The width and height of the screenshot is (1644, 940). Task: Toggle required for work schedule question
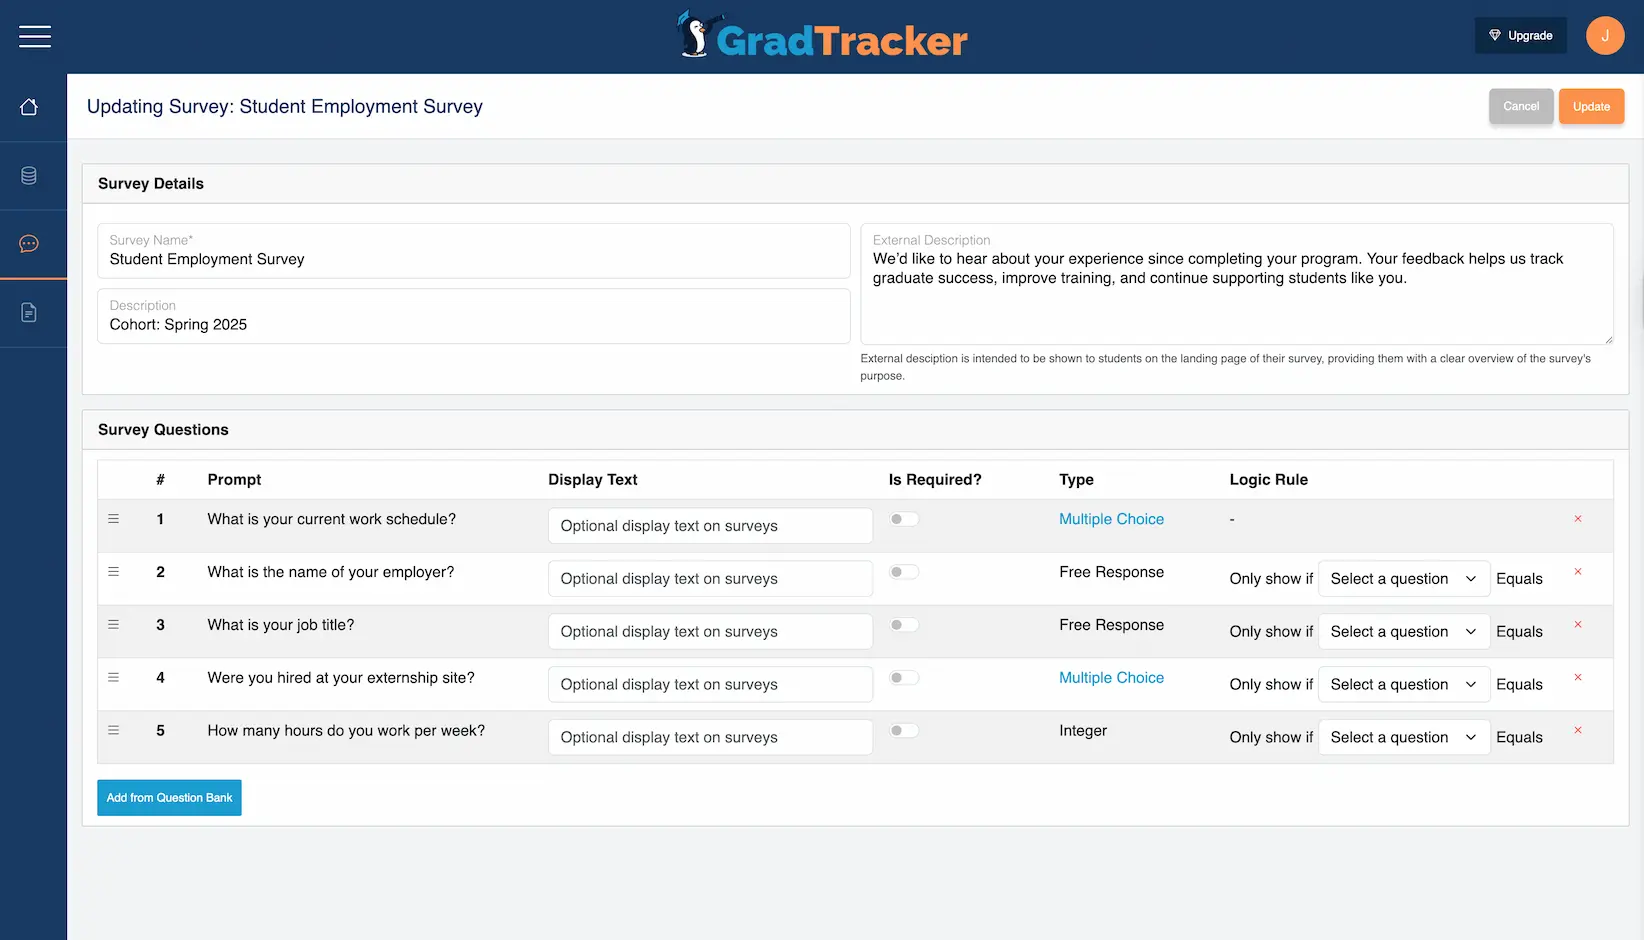click(904, 519)
